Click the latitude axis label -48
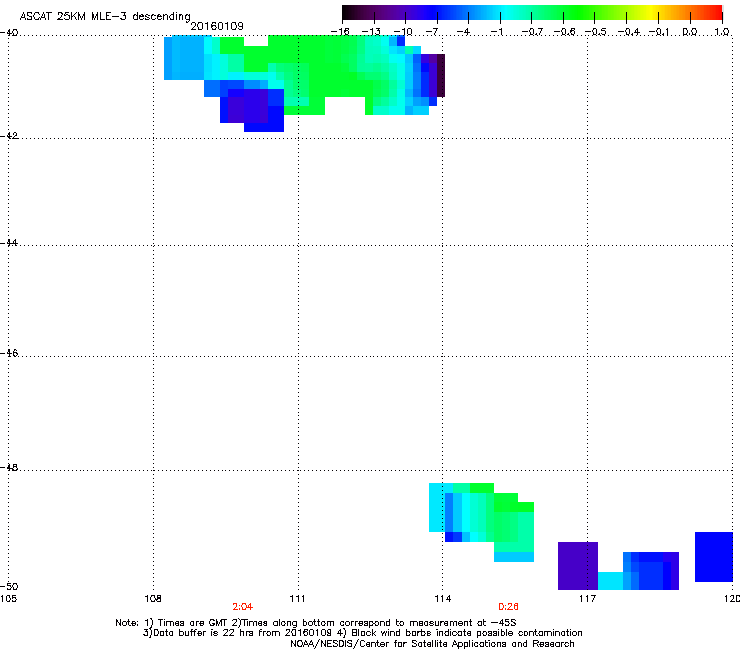This screenshot has height=650, width=740. 9,467
